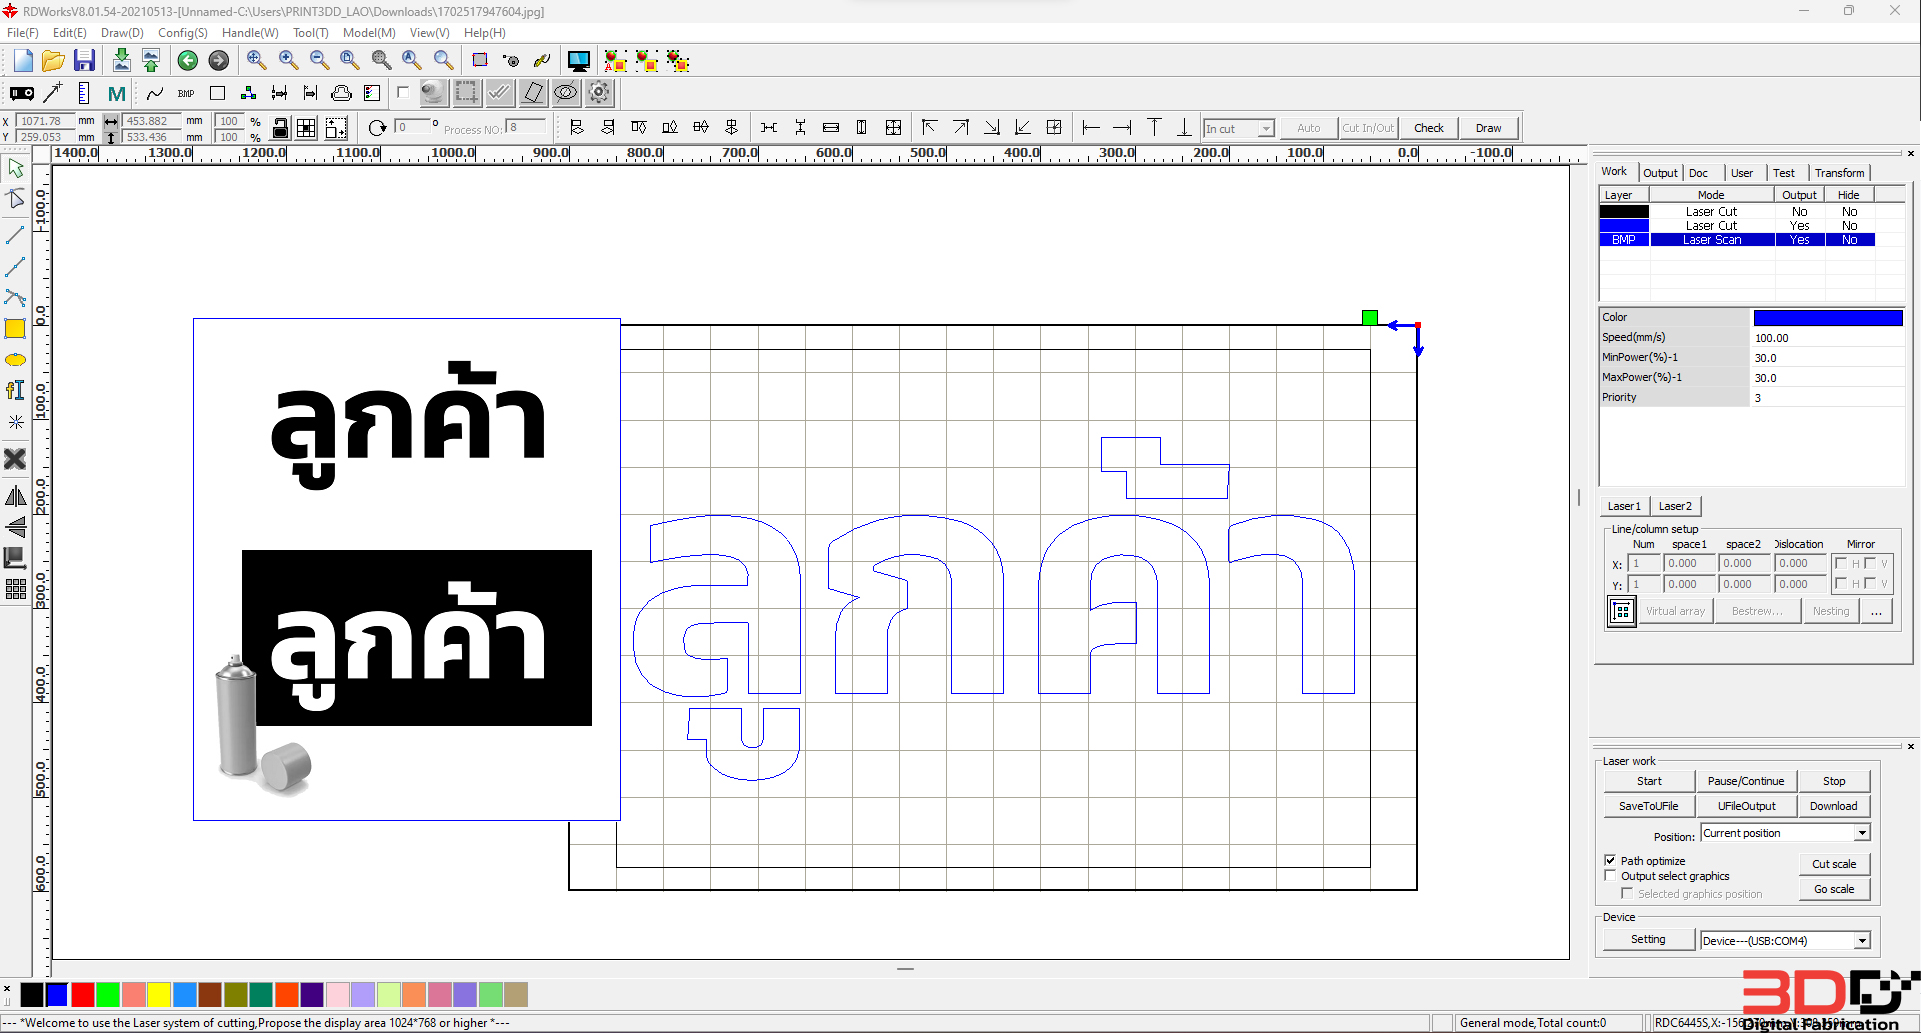This screenshot has width=1921, height=1033.
Task: Click the Open folder icon
Action: coord(53,61)
